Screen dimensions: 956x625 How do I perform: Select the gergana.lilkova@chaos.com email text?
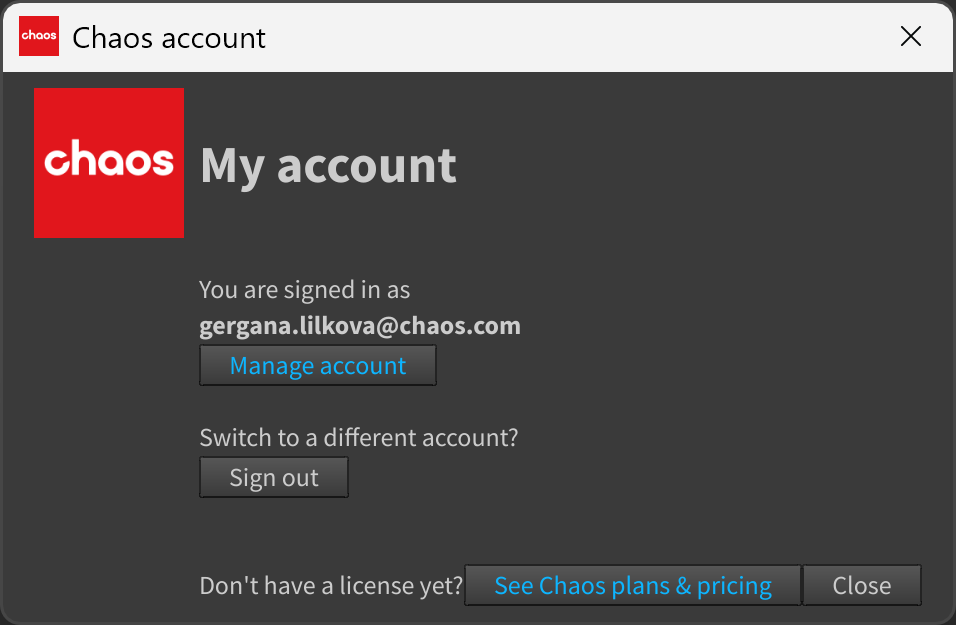[360, 326]
